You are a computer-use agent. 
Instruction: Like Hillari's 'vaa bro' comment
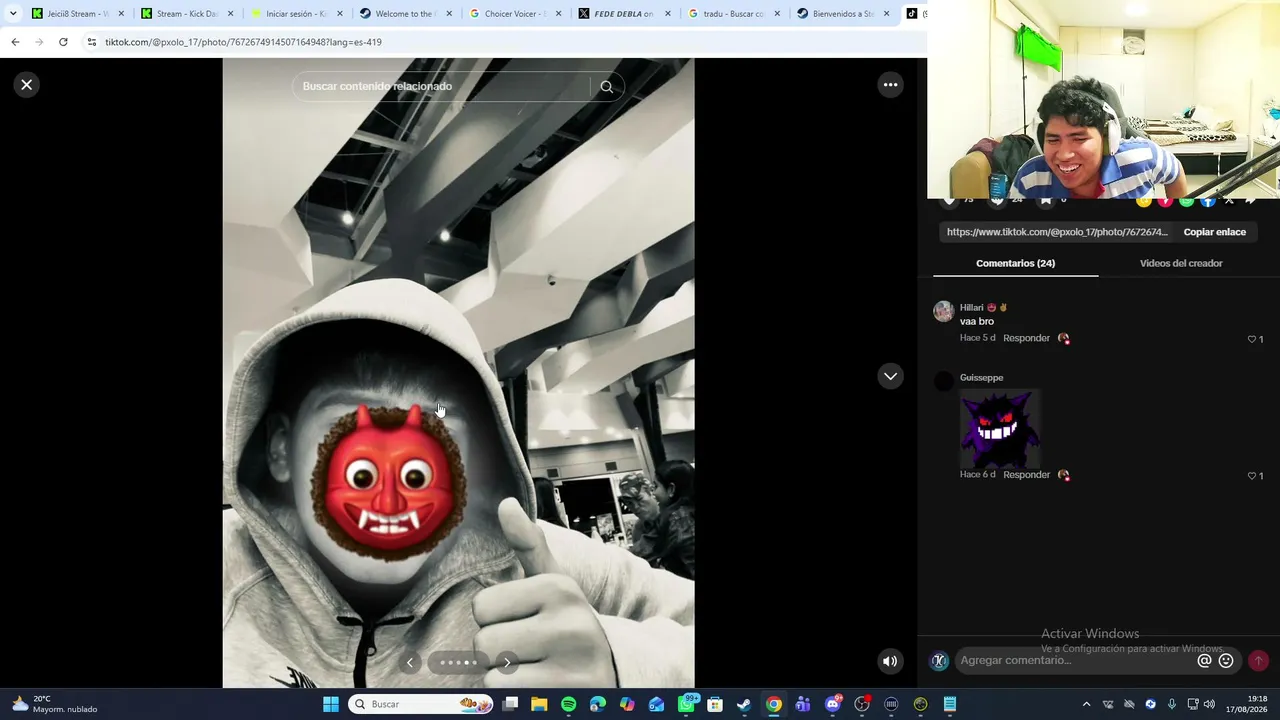[x=1252, y=339]
